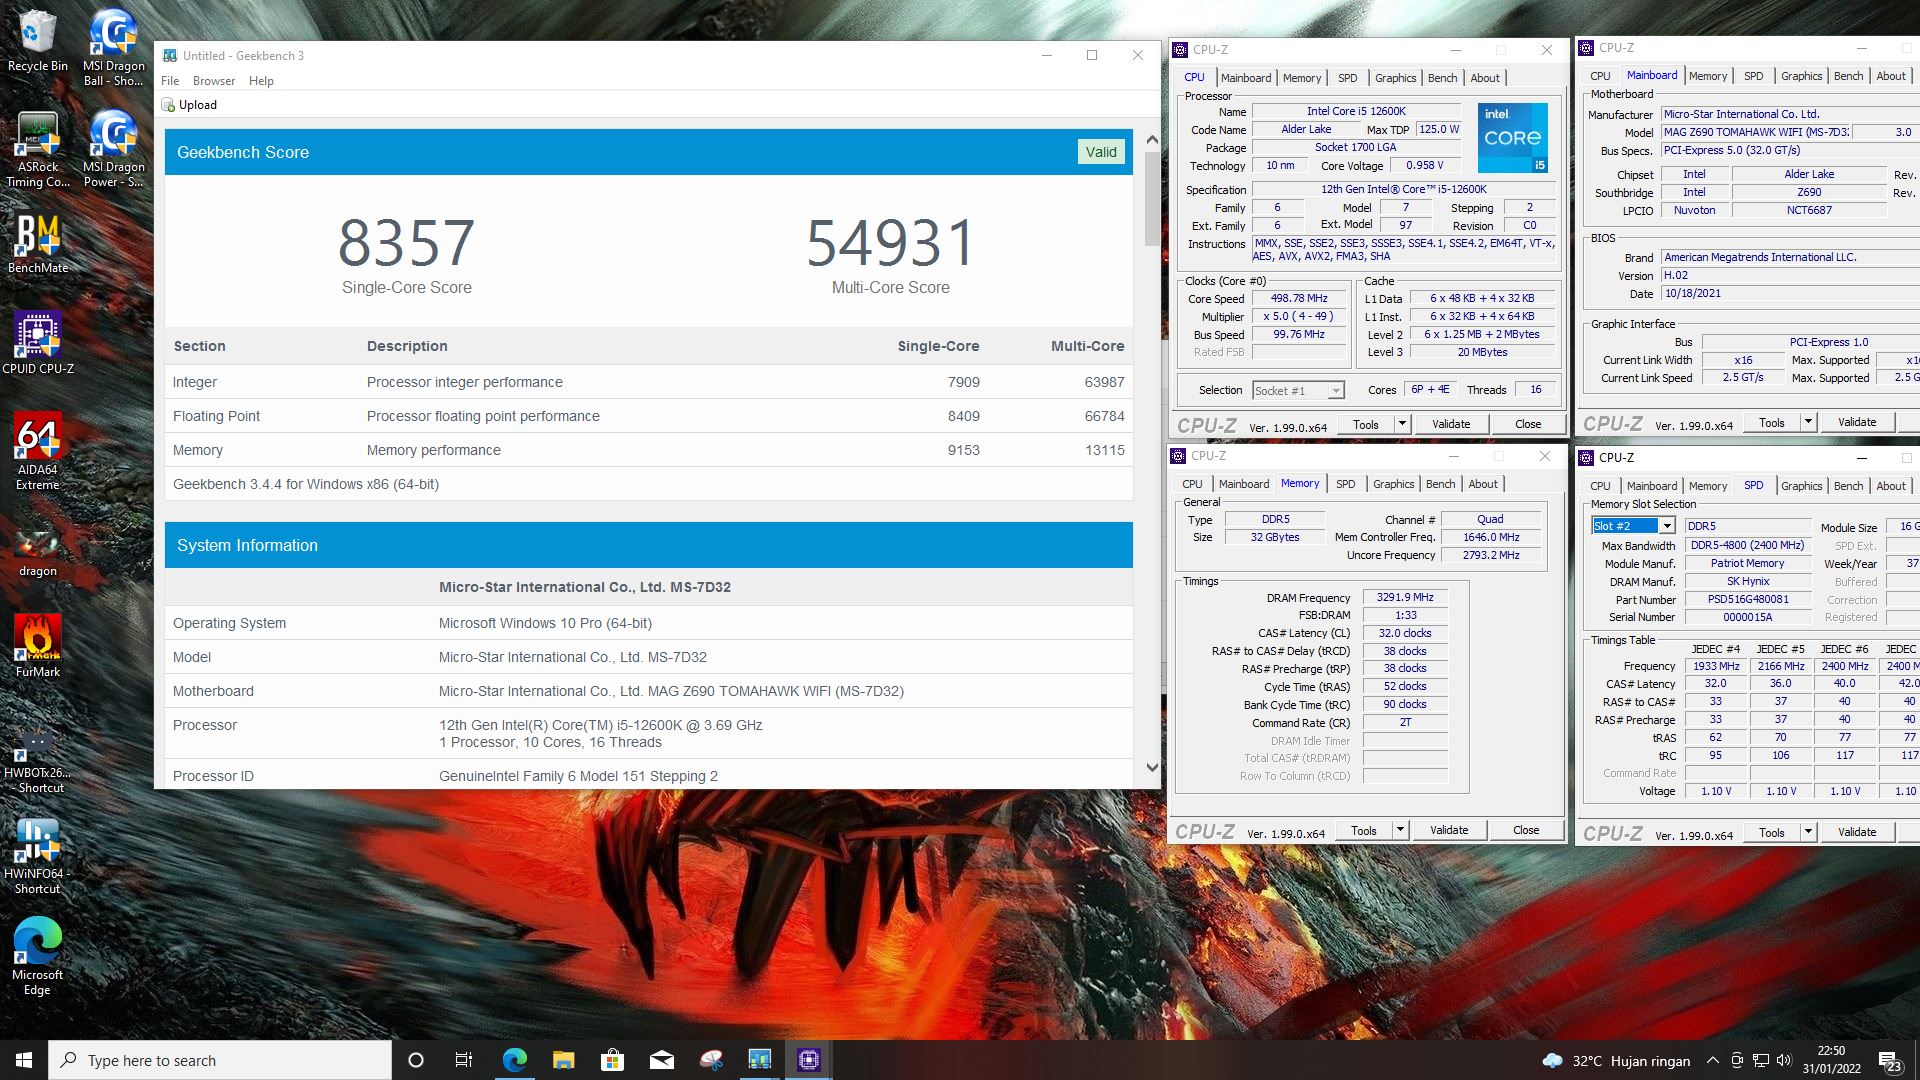Click Part Number field PSD516G480081
Screen dimensions: 1920x1080
1747,599
